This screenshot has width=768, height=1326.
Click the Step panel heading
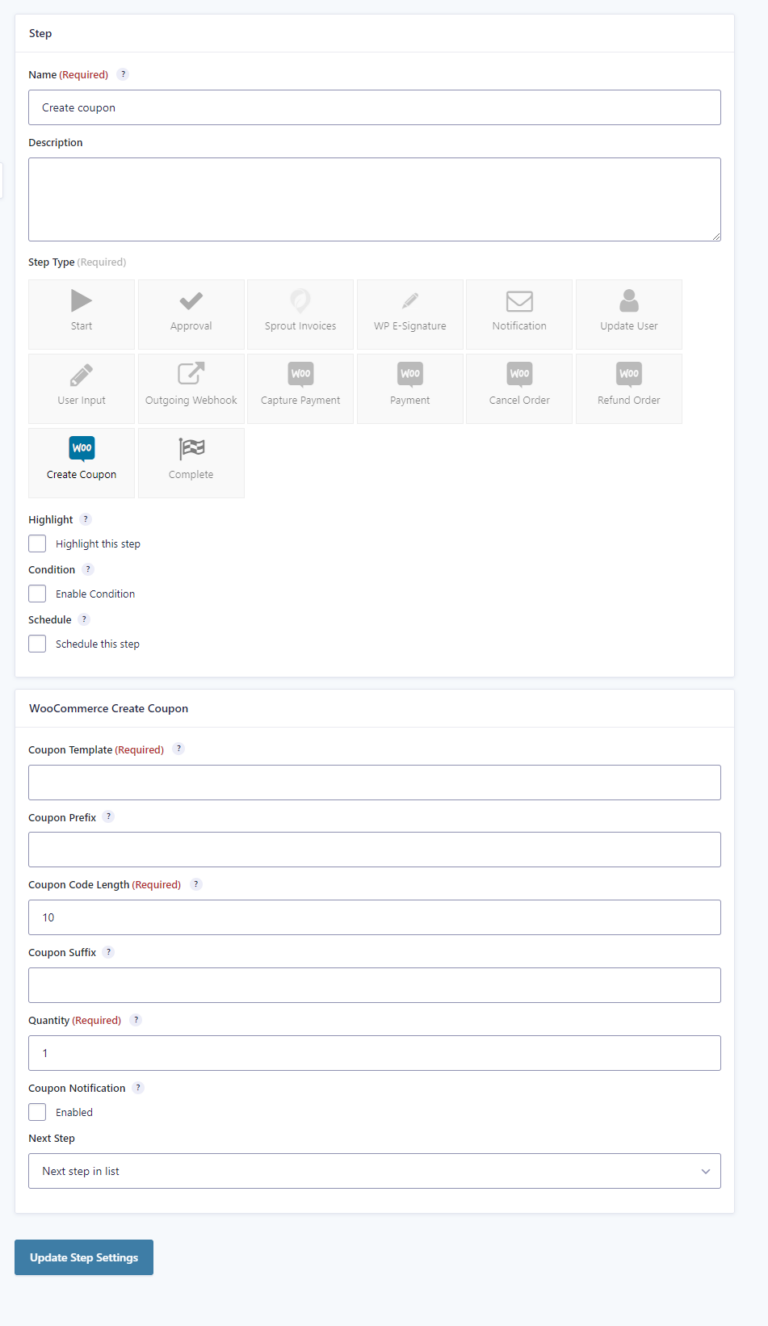tap(40, 33)
